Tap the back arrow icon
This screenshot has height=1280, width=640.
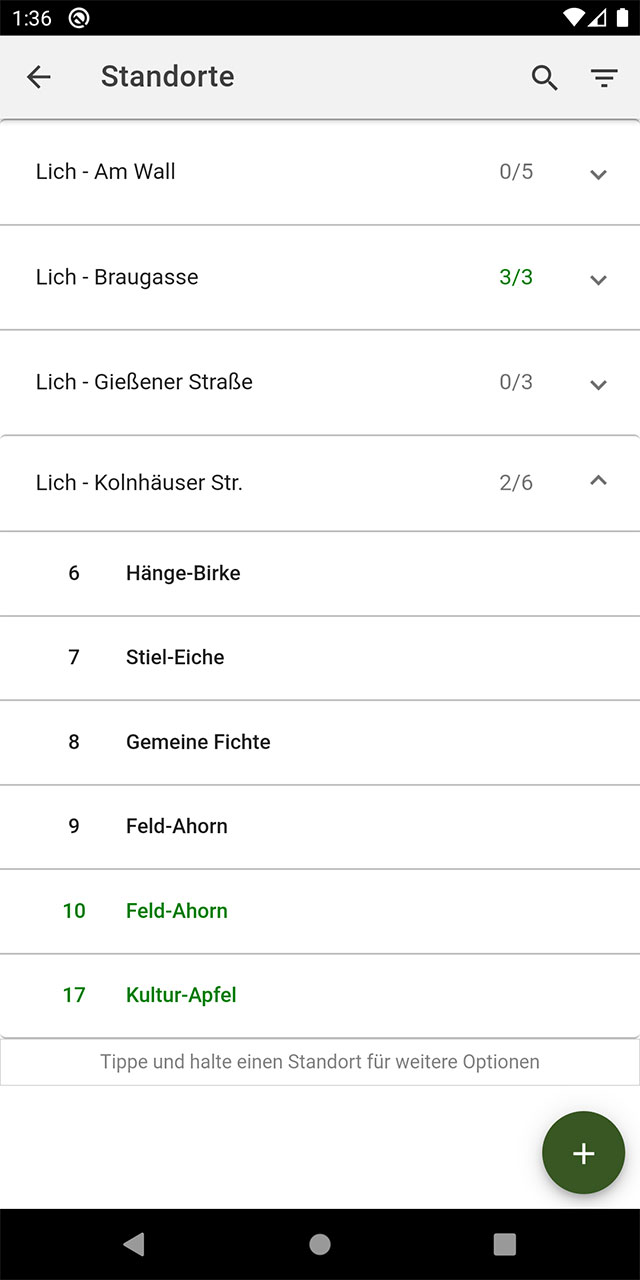click(x=39, y=77)
